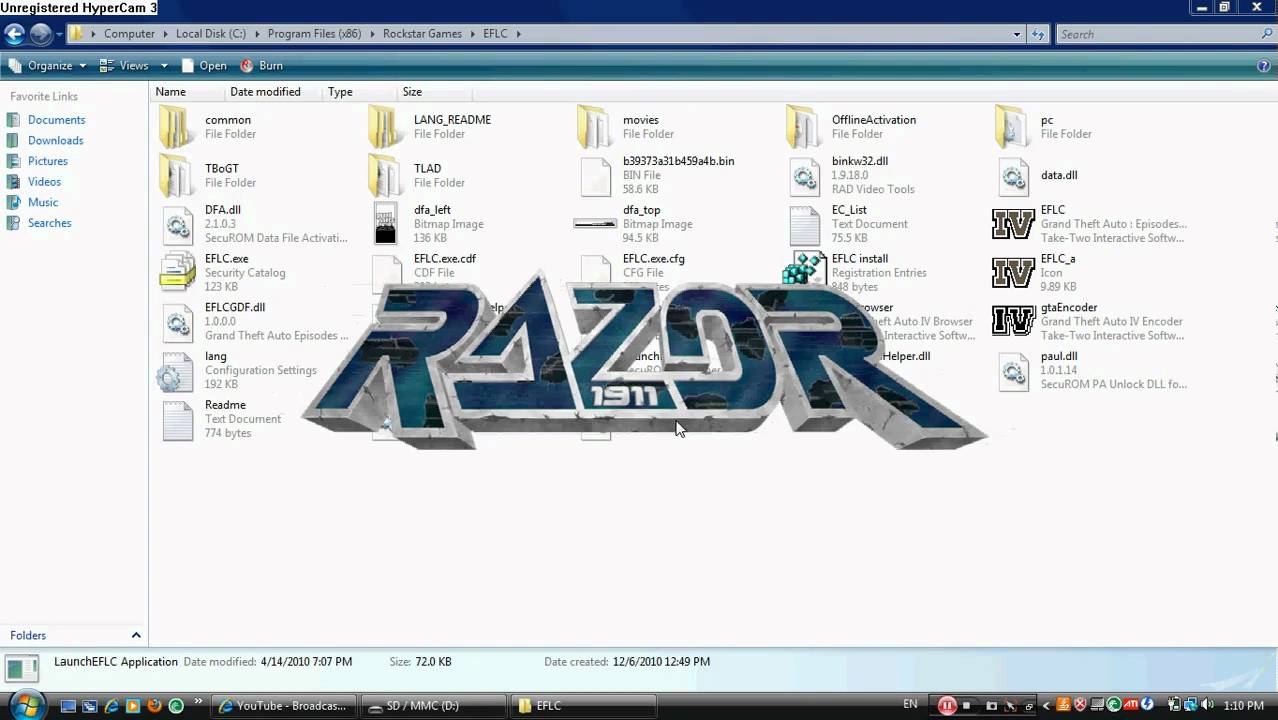The height and width of the screenshot is (720, 1278).
Task: Select the TLAD folder
Action: click(x=416, y=176)
